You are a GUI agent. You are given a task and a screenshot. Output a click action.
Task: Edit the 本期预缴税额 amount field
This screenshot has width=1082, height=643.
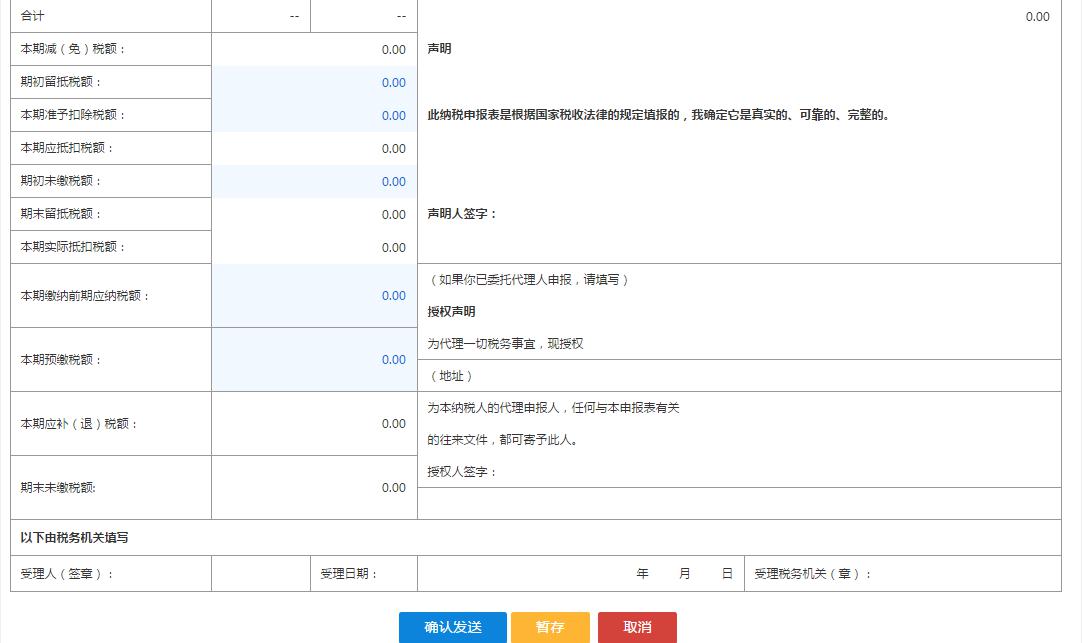tap(314, 360)
